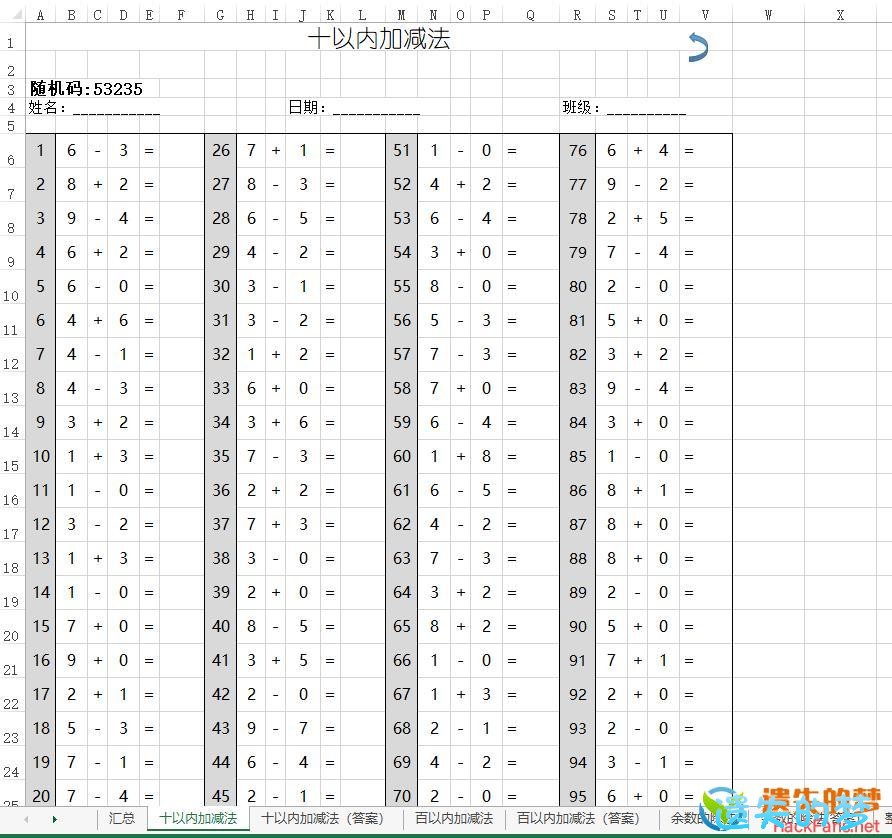Click the answer cell for problem 38
The image size is (892, 838).
point(362,558)
